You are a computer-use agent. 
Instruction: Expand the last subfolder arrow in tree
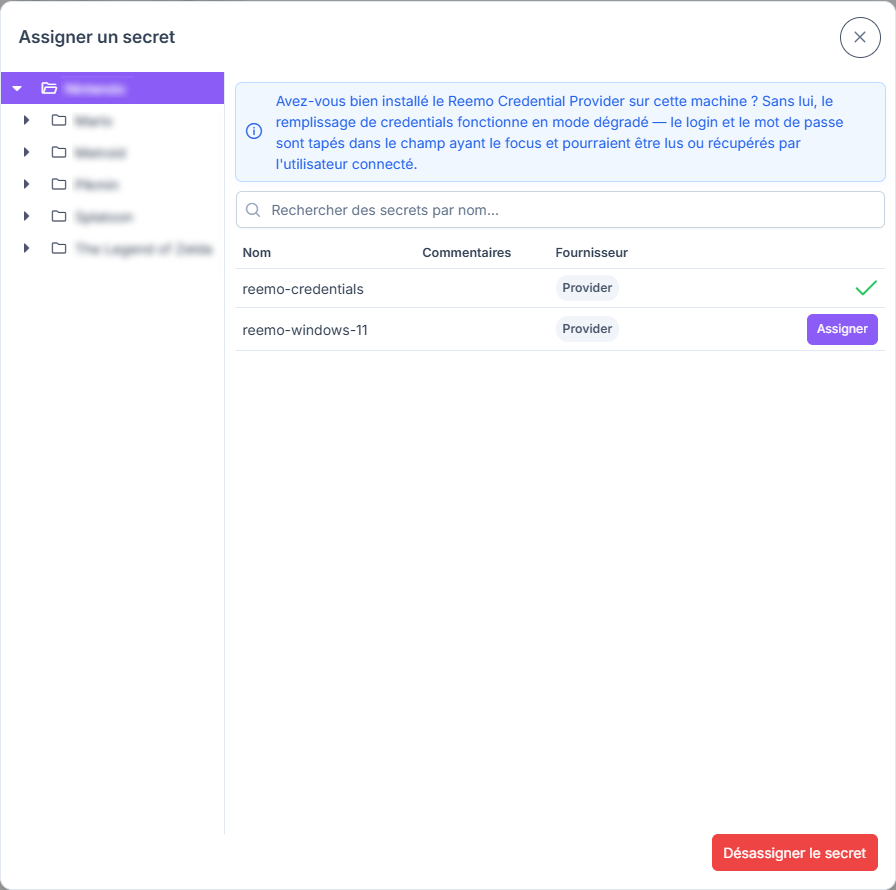[26, 248]
